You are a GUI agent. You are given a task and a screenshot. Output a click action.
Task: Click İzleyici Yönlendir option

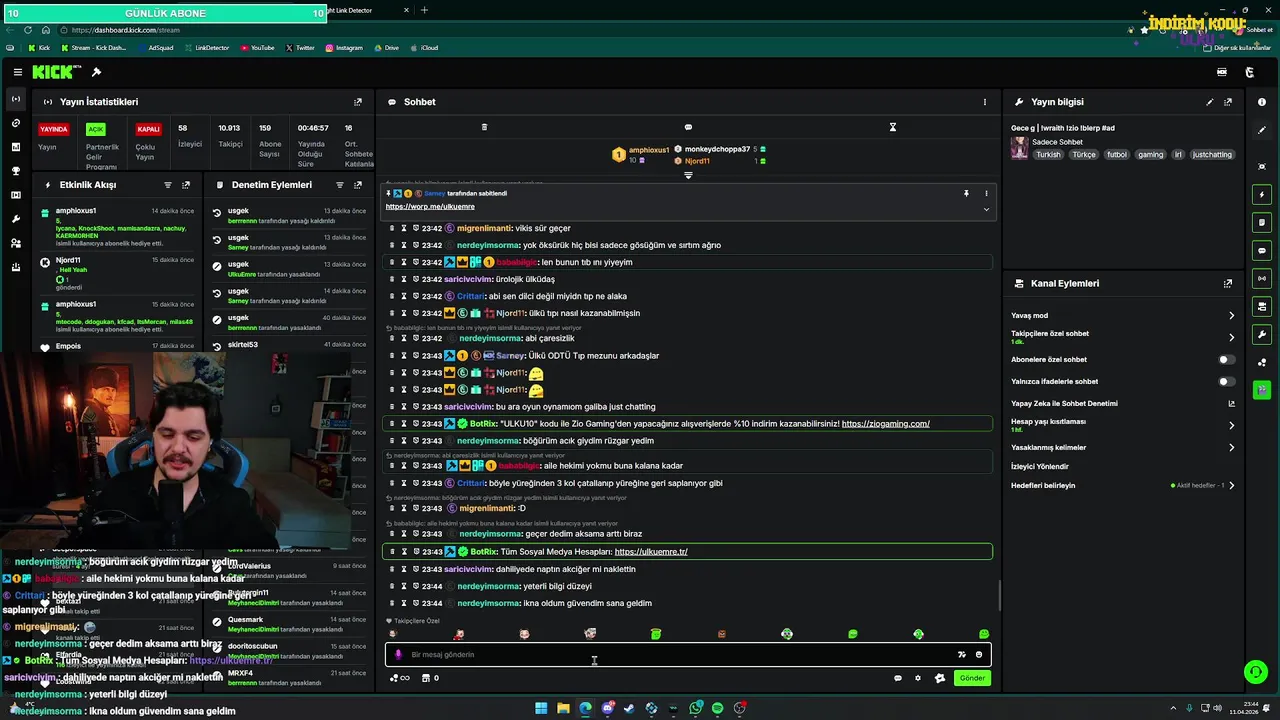pos(1040,466)
